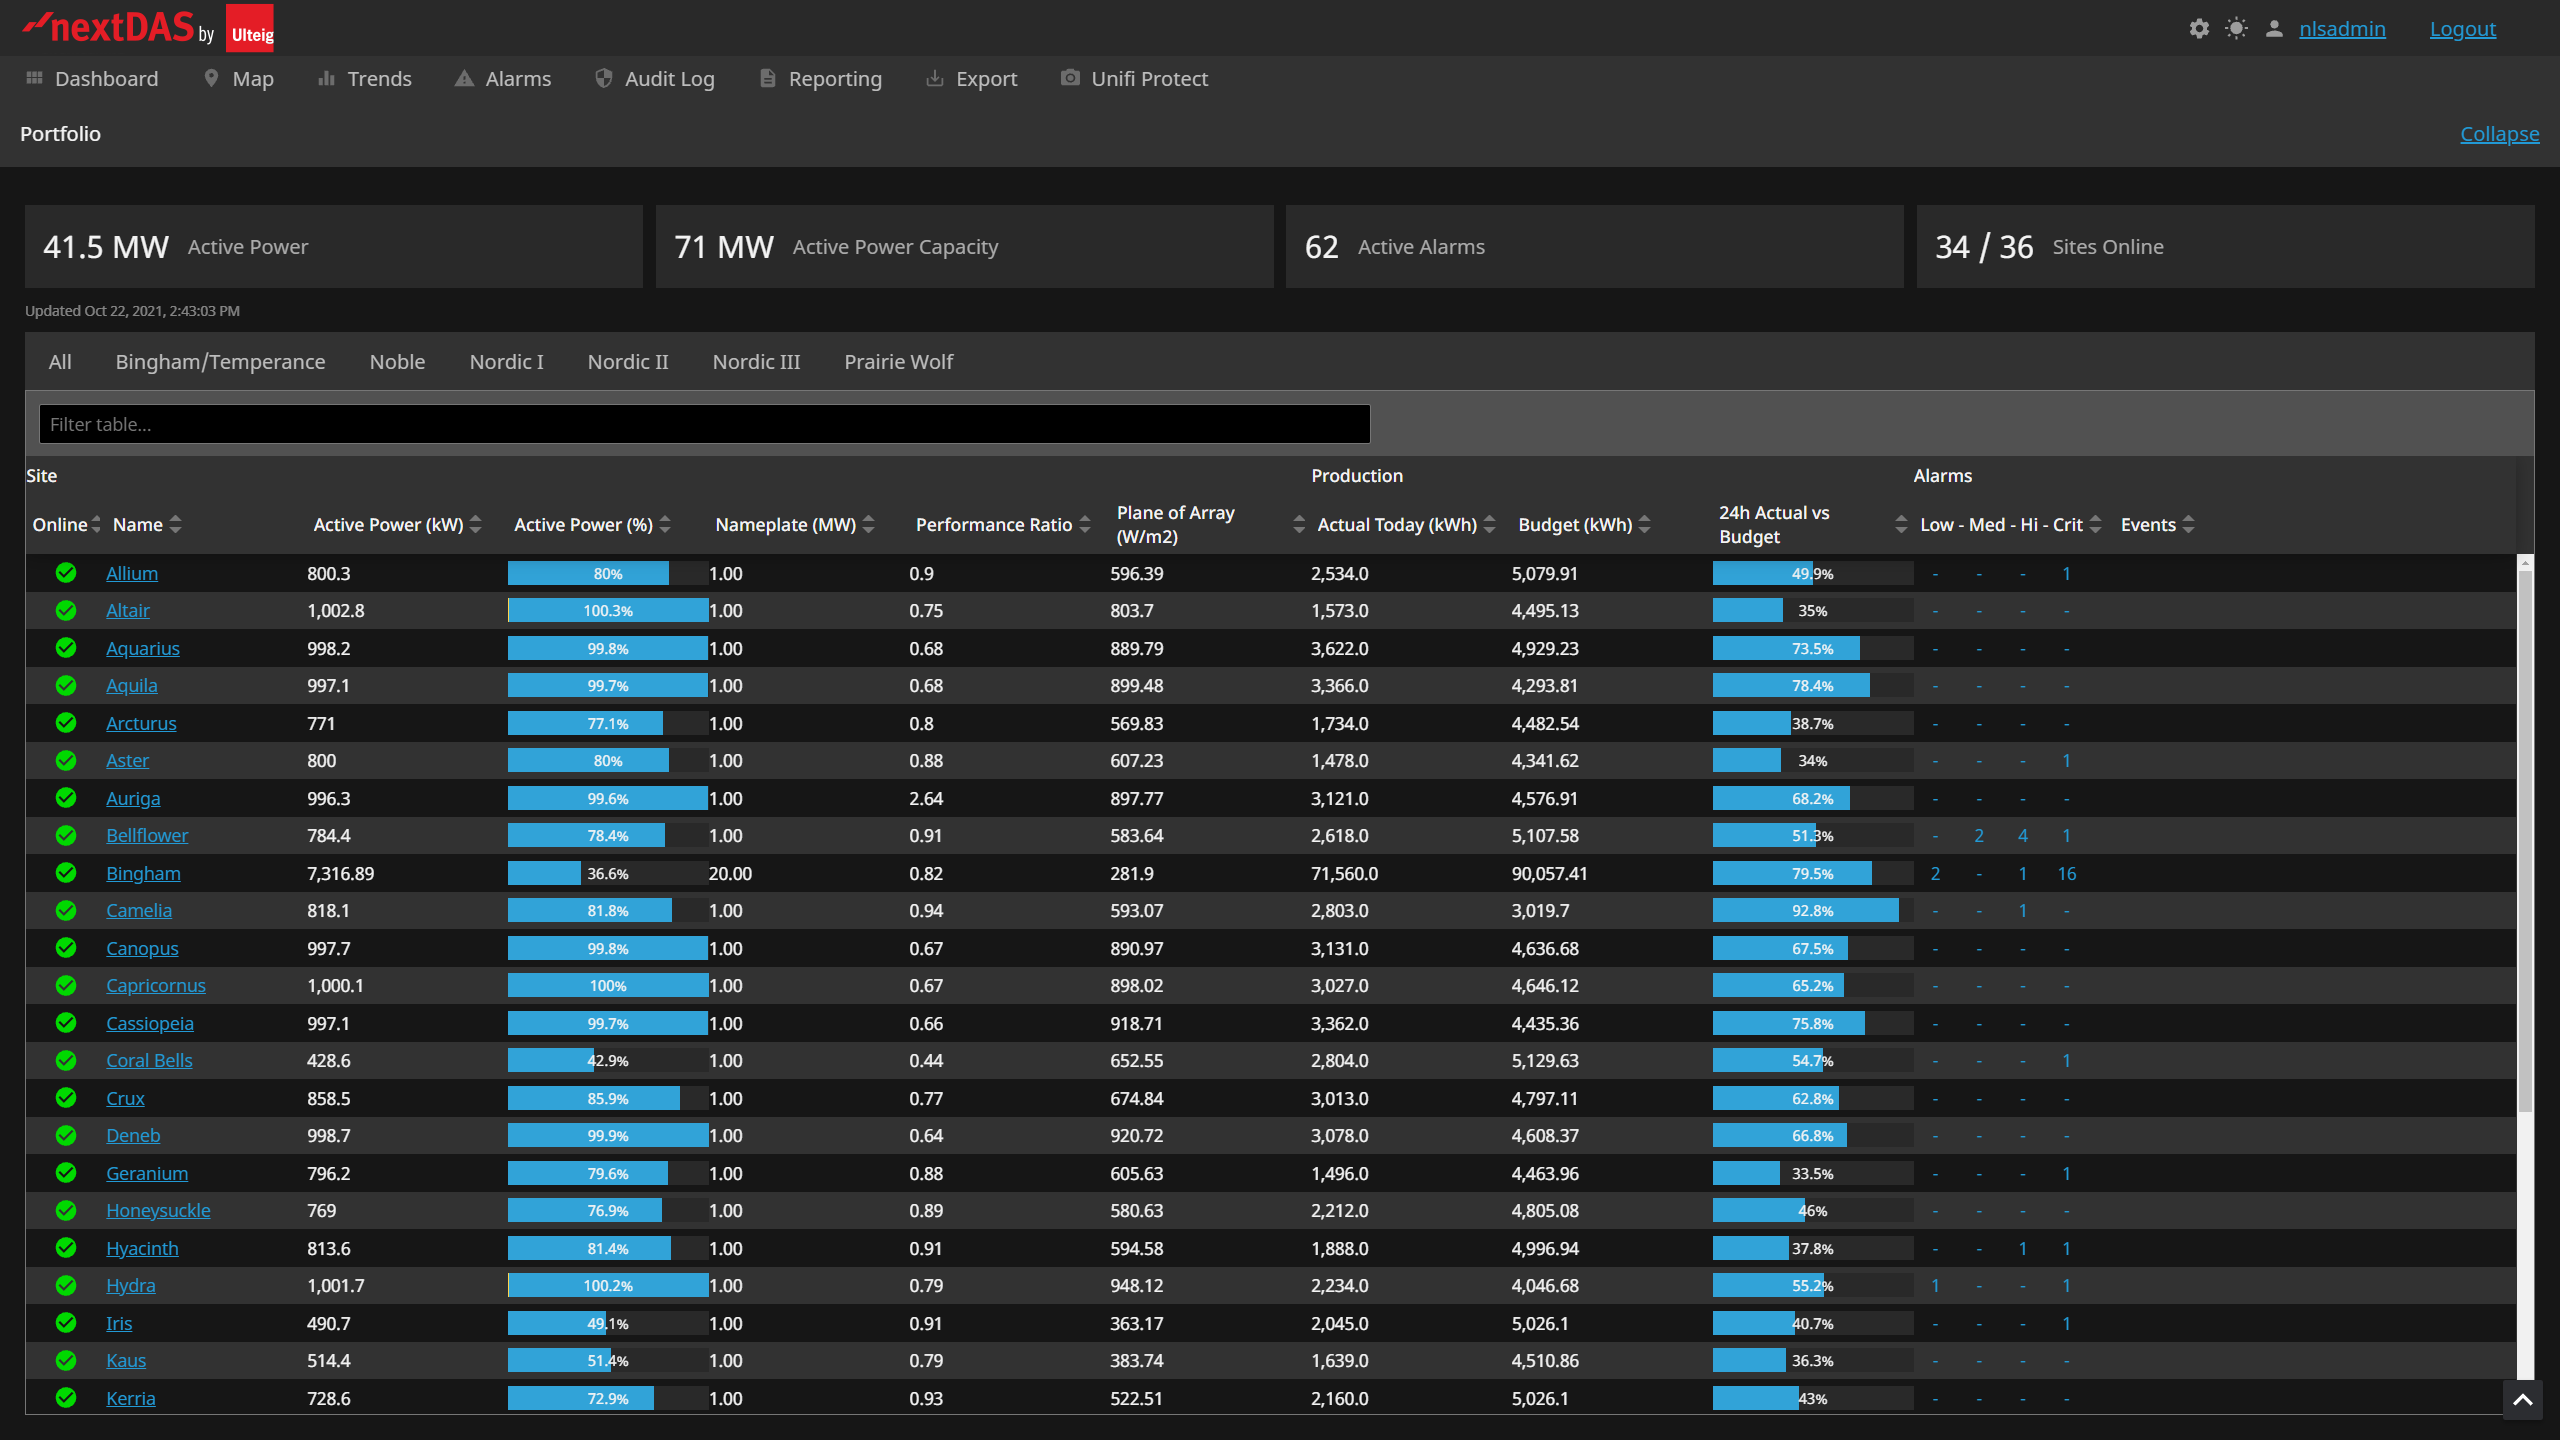Click Hydra online status check icon

[66, 1285]
